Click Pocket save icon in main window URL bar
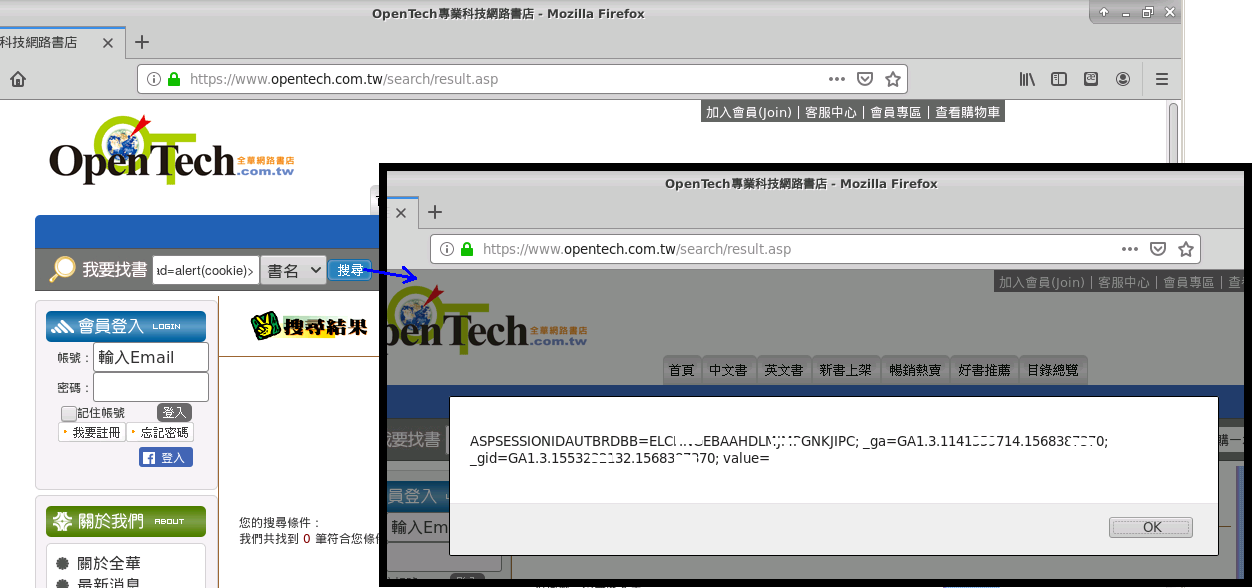Viewport: 1253px width, 588px height. click(866, 79)
